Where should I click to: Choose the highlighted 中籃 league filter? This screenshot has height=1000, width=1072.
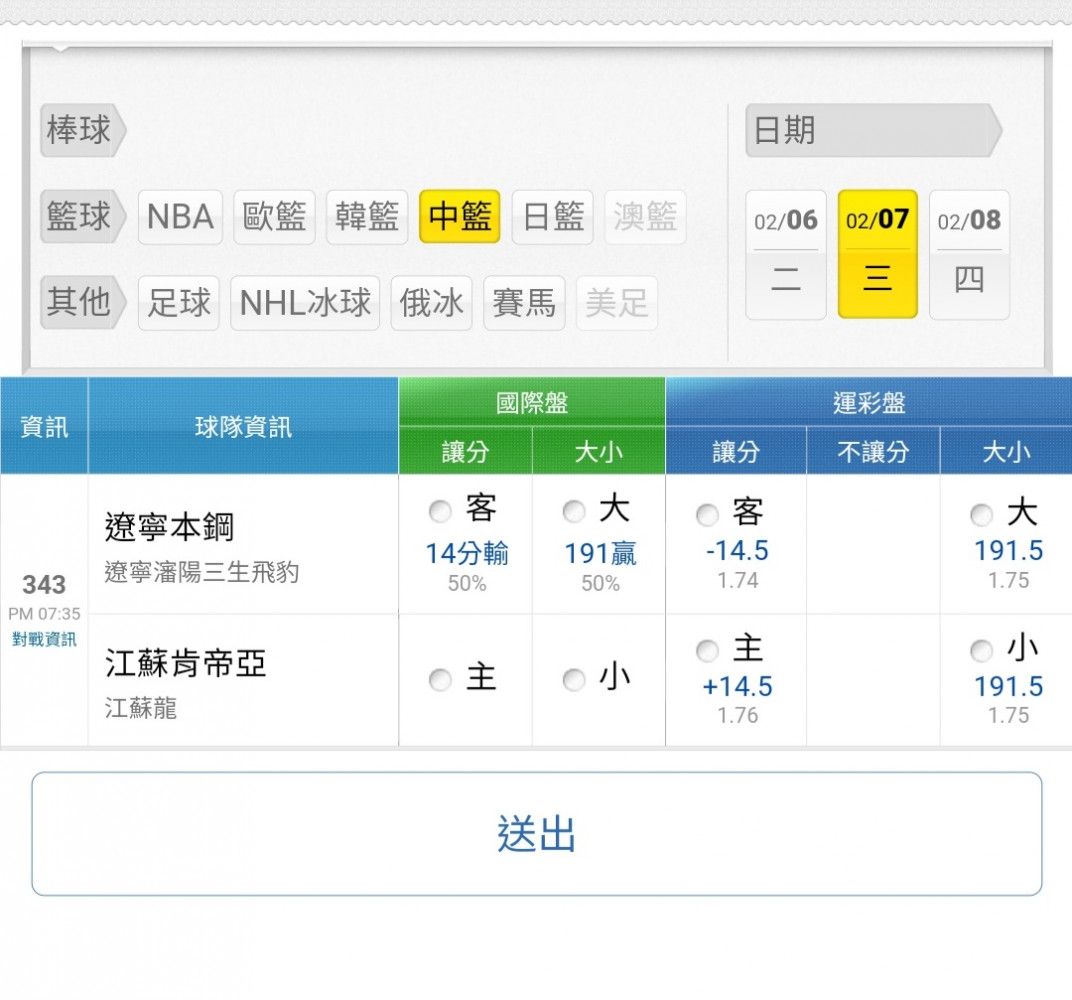460,217
